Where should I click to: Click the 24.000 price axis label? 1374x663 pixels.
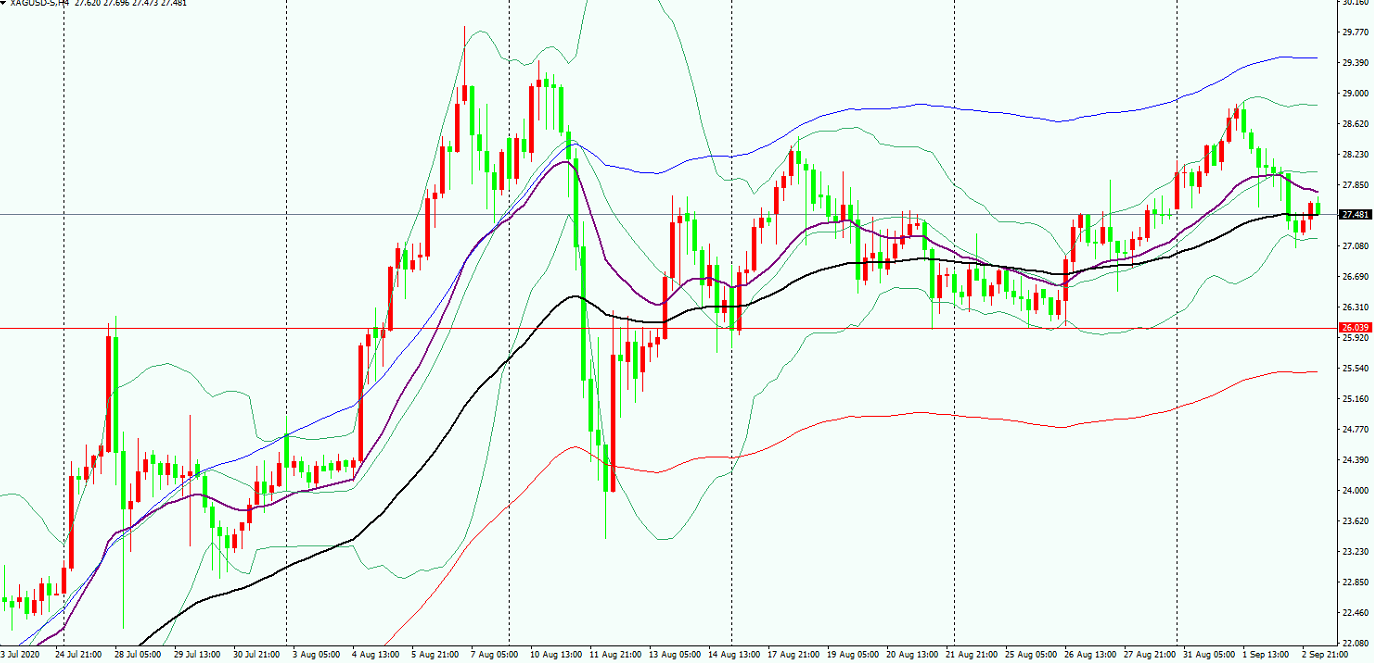click(1355, 491)
